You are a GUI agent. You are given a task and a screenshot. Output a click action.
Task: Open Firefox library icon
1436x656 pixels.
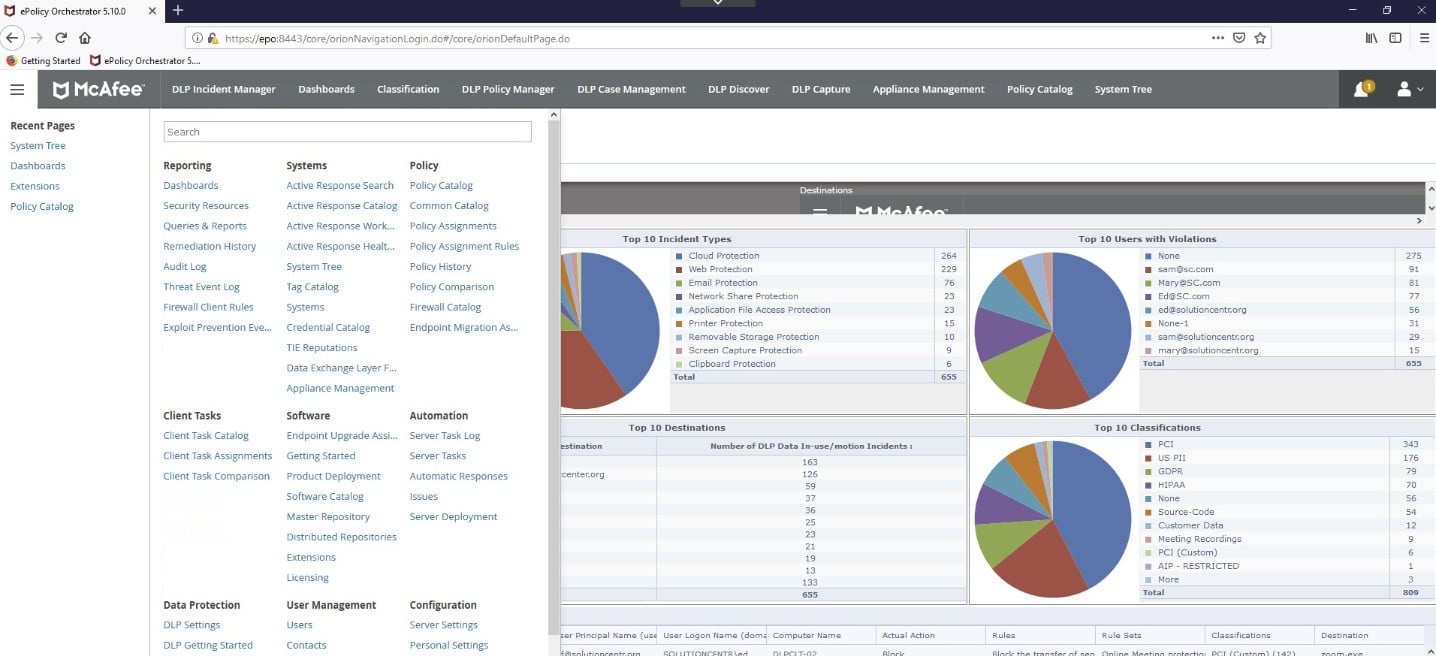[1368, 38]
